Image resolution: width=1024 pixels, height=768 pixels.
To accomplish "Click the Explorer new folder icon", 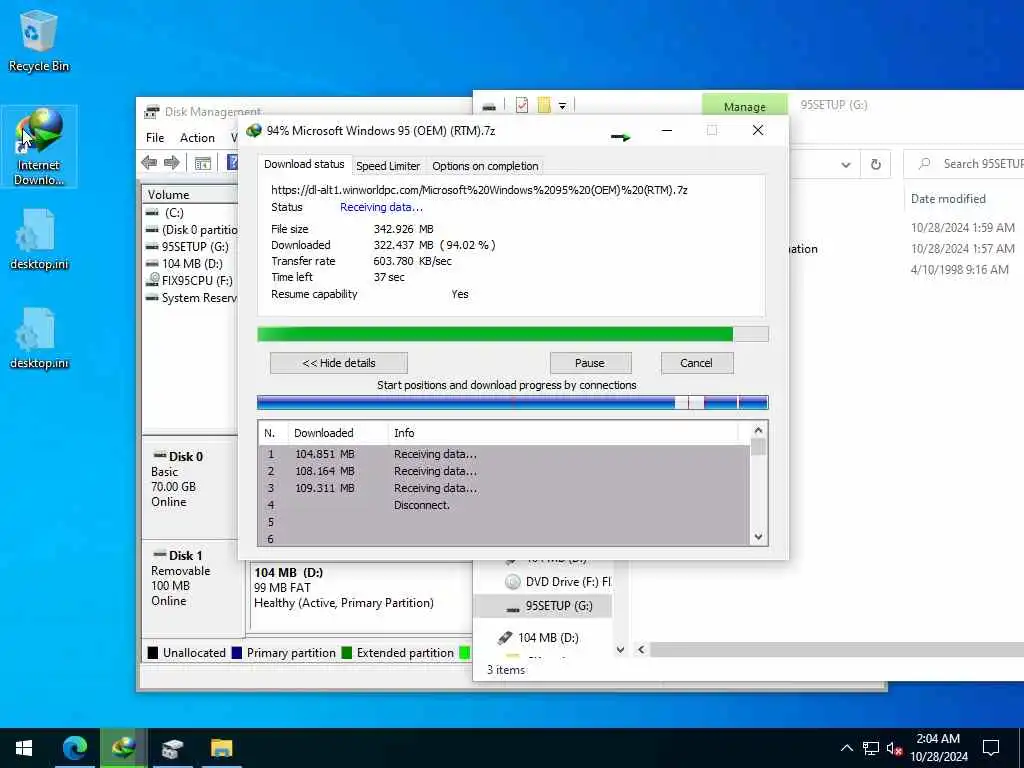I will point(543,104).
